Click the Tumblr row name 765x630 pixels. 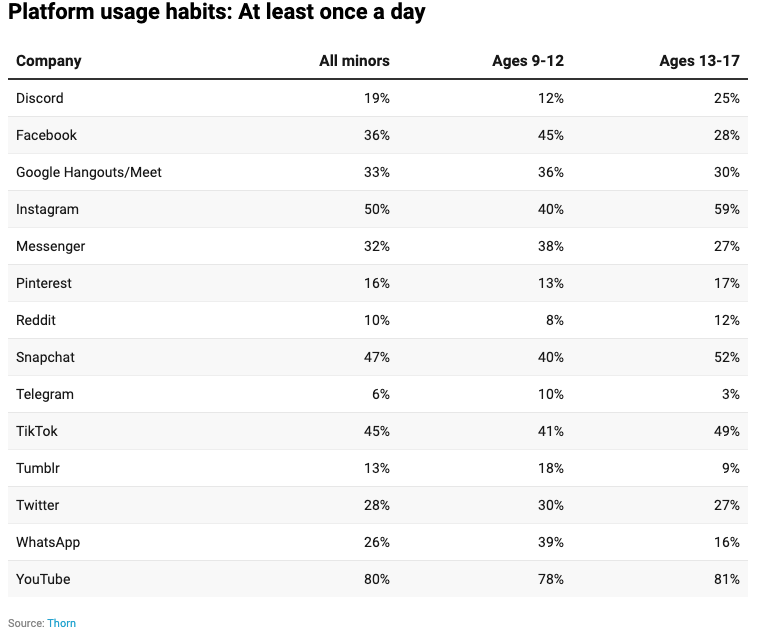tap(38, 468)
